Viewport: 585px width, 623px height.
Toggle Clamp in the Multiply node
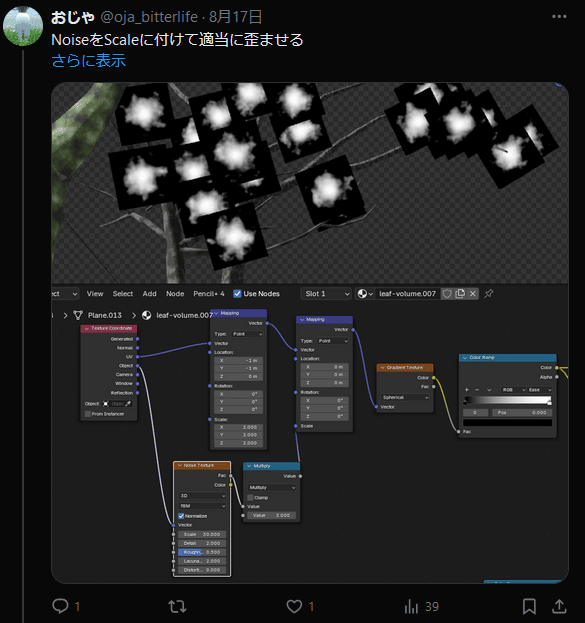coord(250,498)
